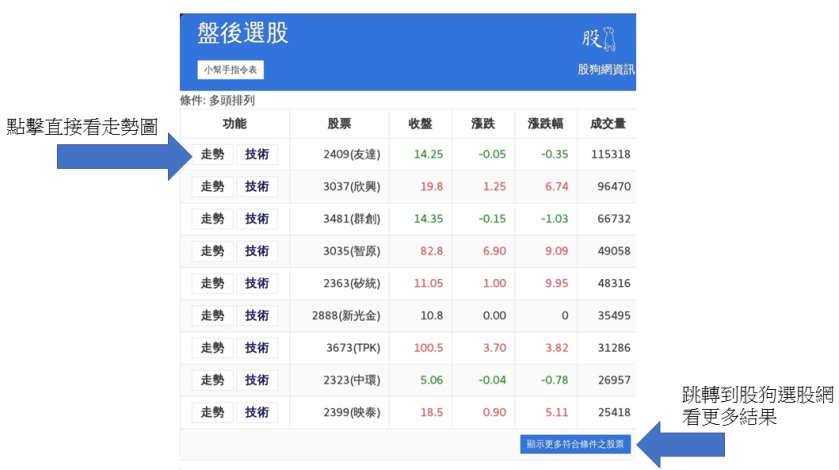839x470 pixels.
Task: Click closing price 100.5
Action: point(428,347)
